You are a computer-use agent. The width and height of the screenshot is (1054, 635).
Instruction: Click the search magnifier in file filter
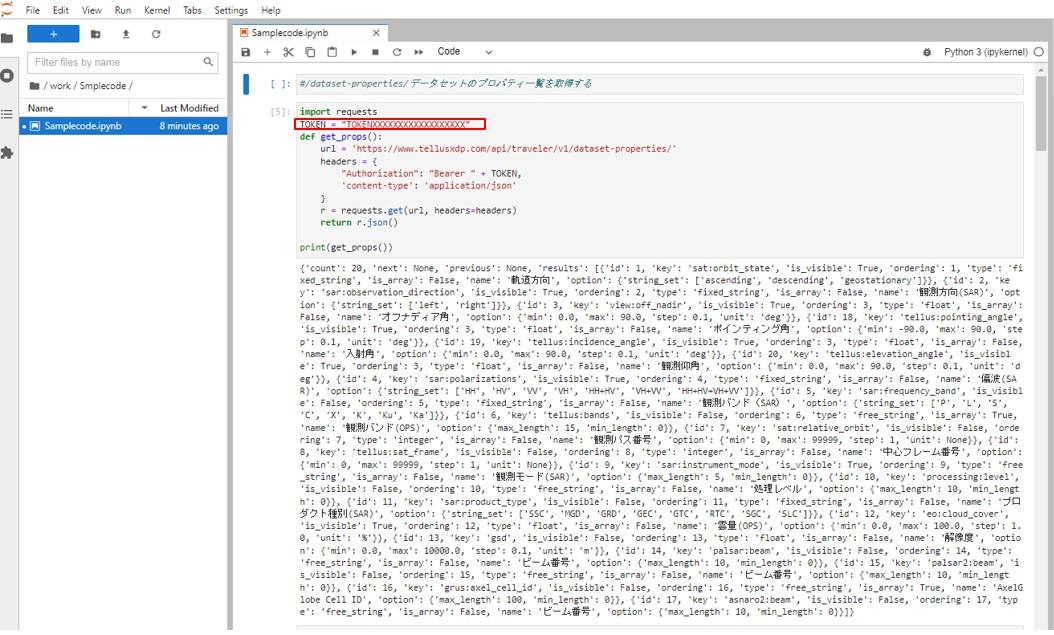point(208,62)
